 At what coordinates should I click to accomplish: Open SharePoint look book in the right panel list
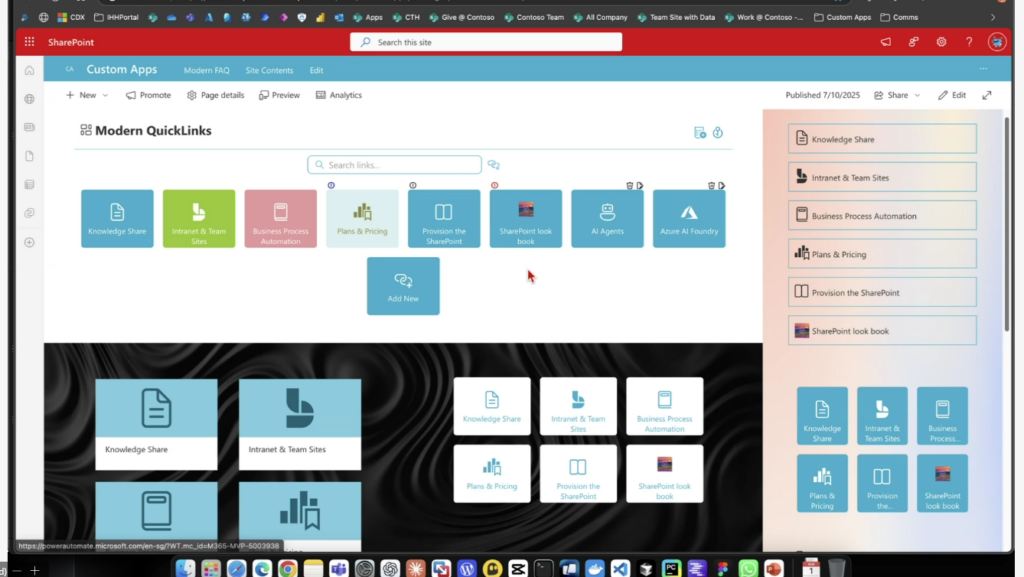[x=882, y=331]
